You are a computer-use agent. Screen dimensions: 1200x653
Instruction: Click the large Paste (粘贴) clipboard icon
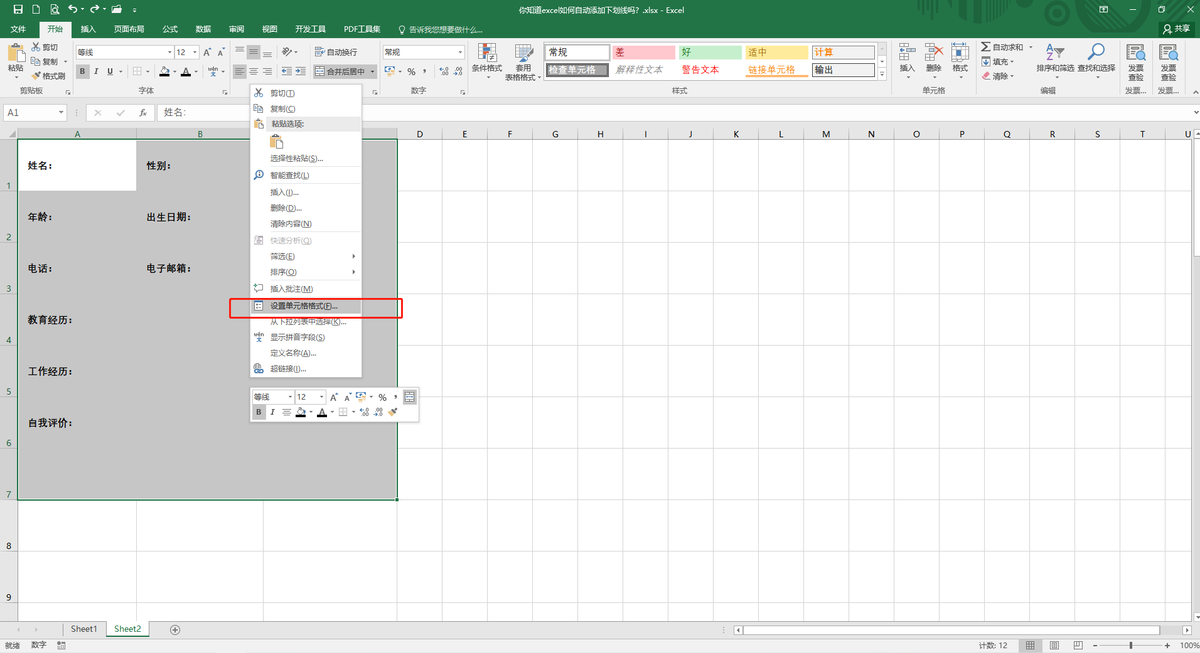click(15, 52)
